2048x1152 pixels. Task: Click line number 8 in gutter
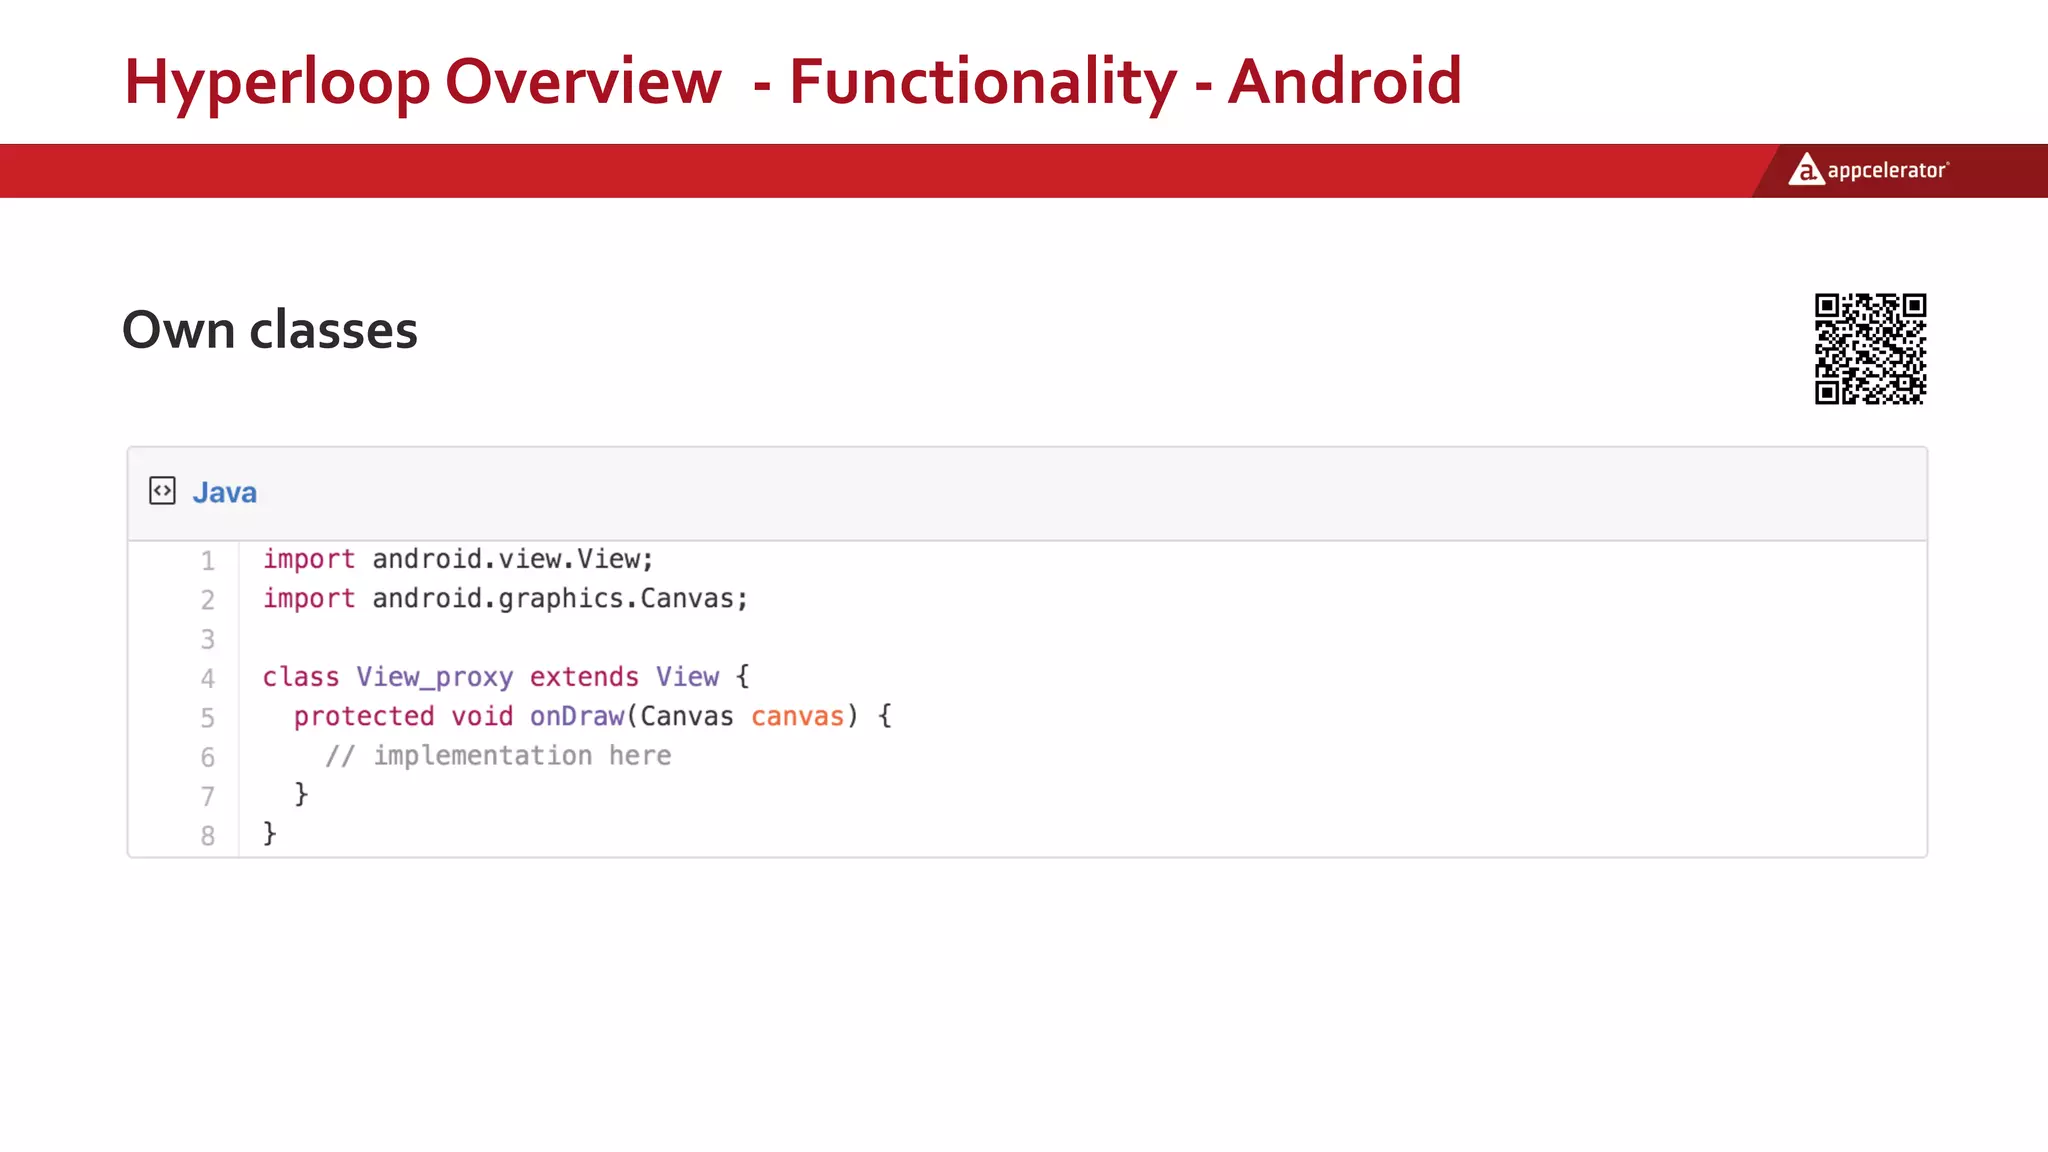(x=207, y=836)
